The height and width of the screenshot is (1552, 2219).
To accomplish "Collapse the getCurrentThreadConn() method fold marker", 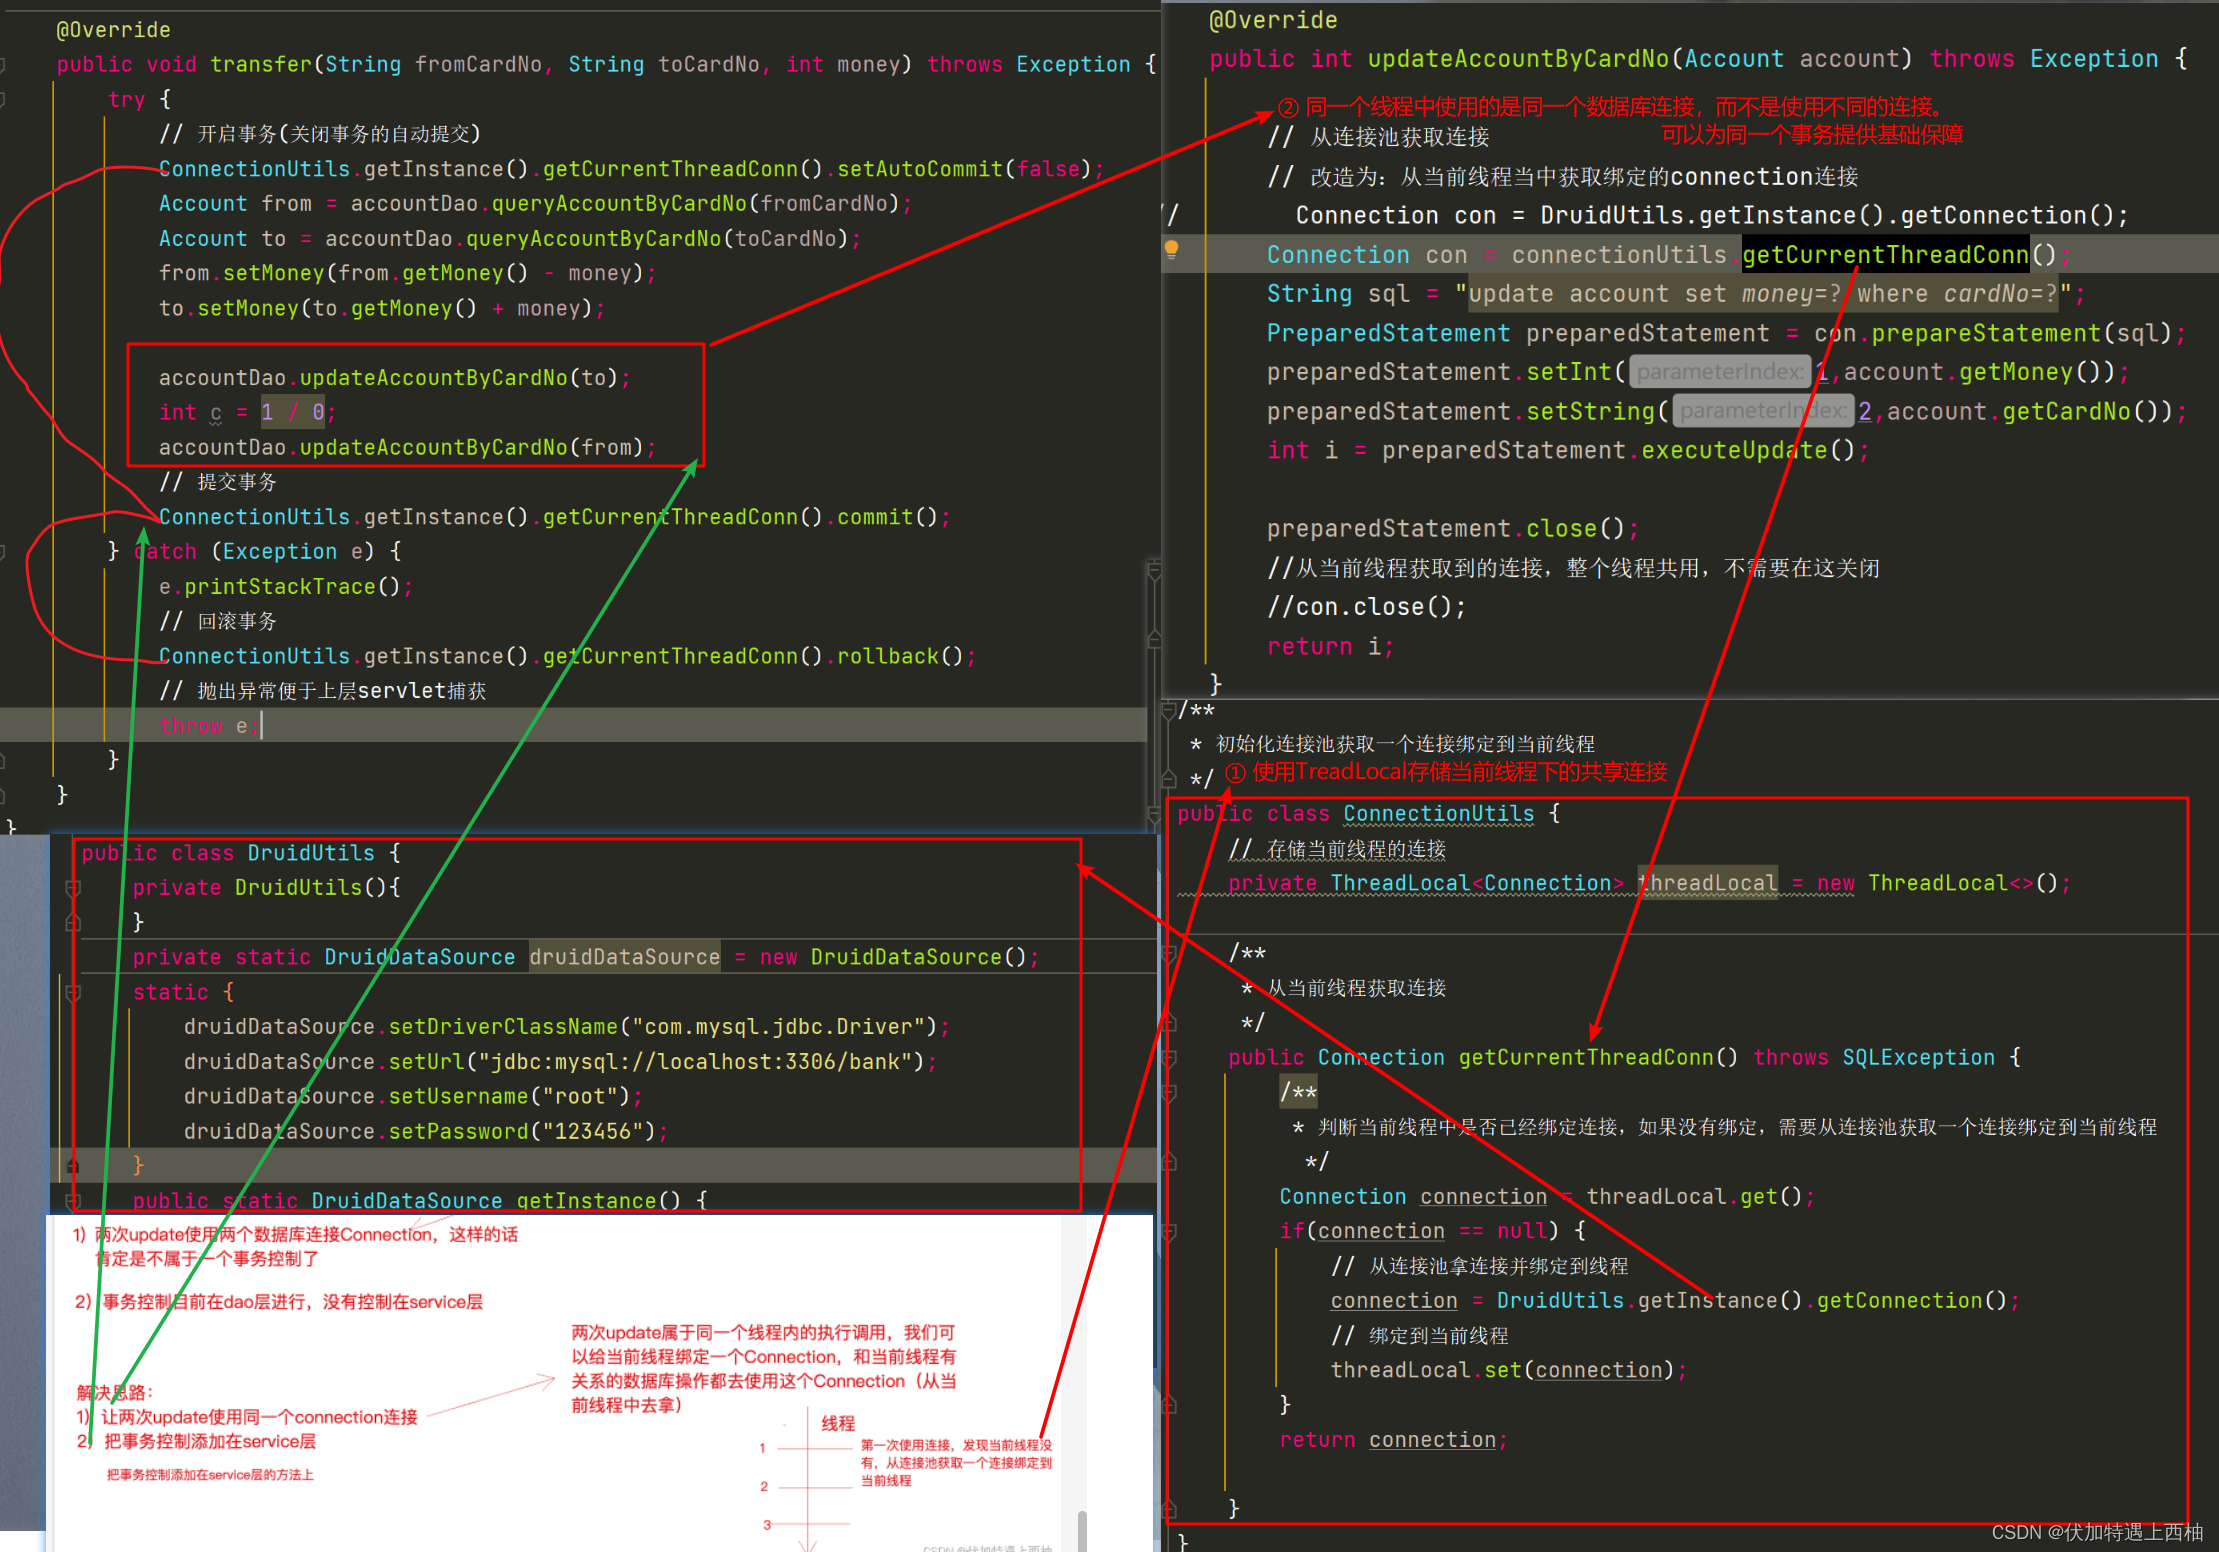I will (x=1168, y=1058).
